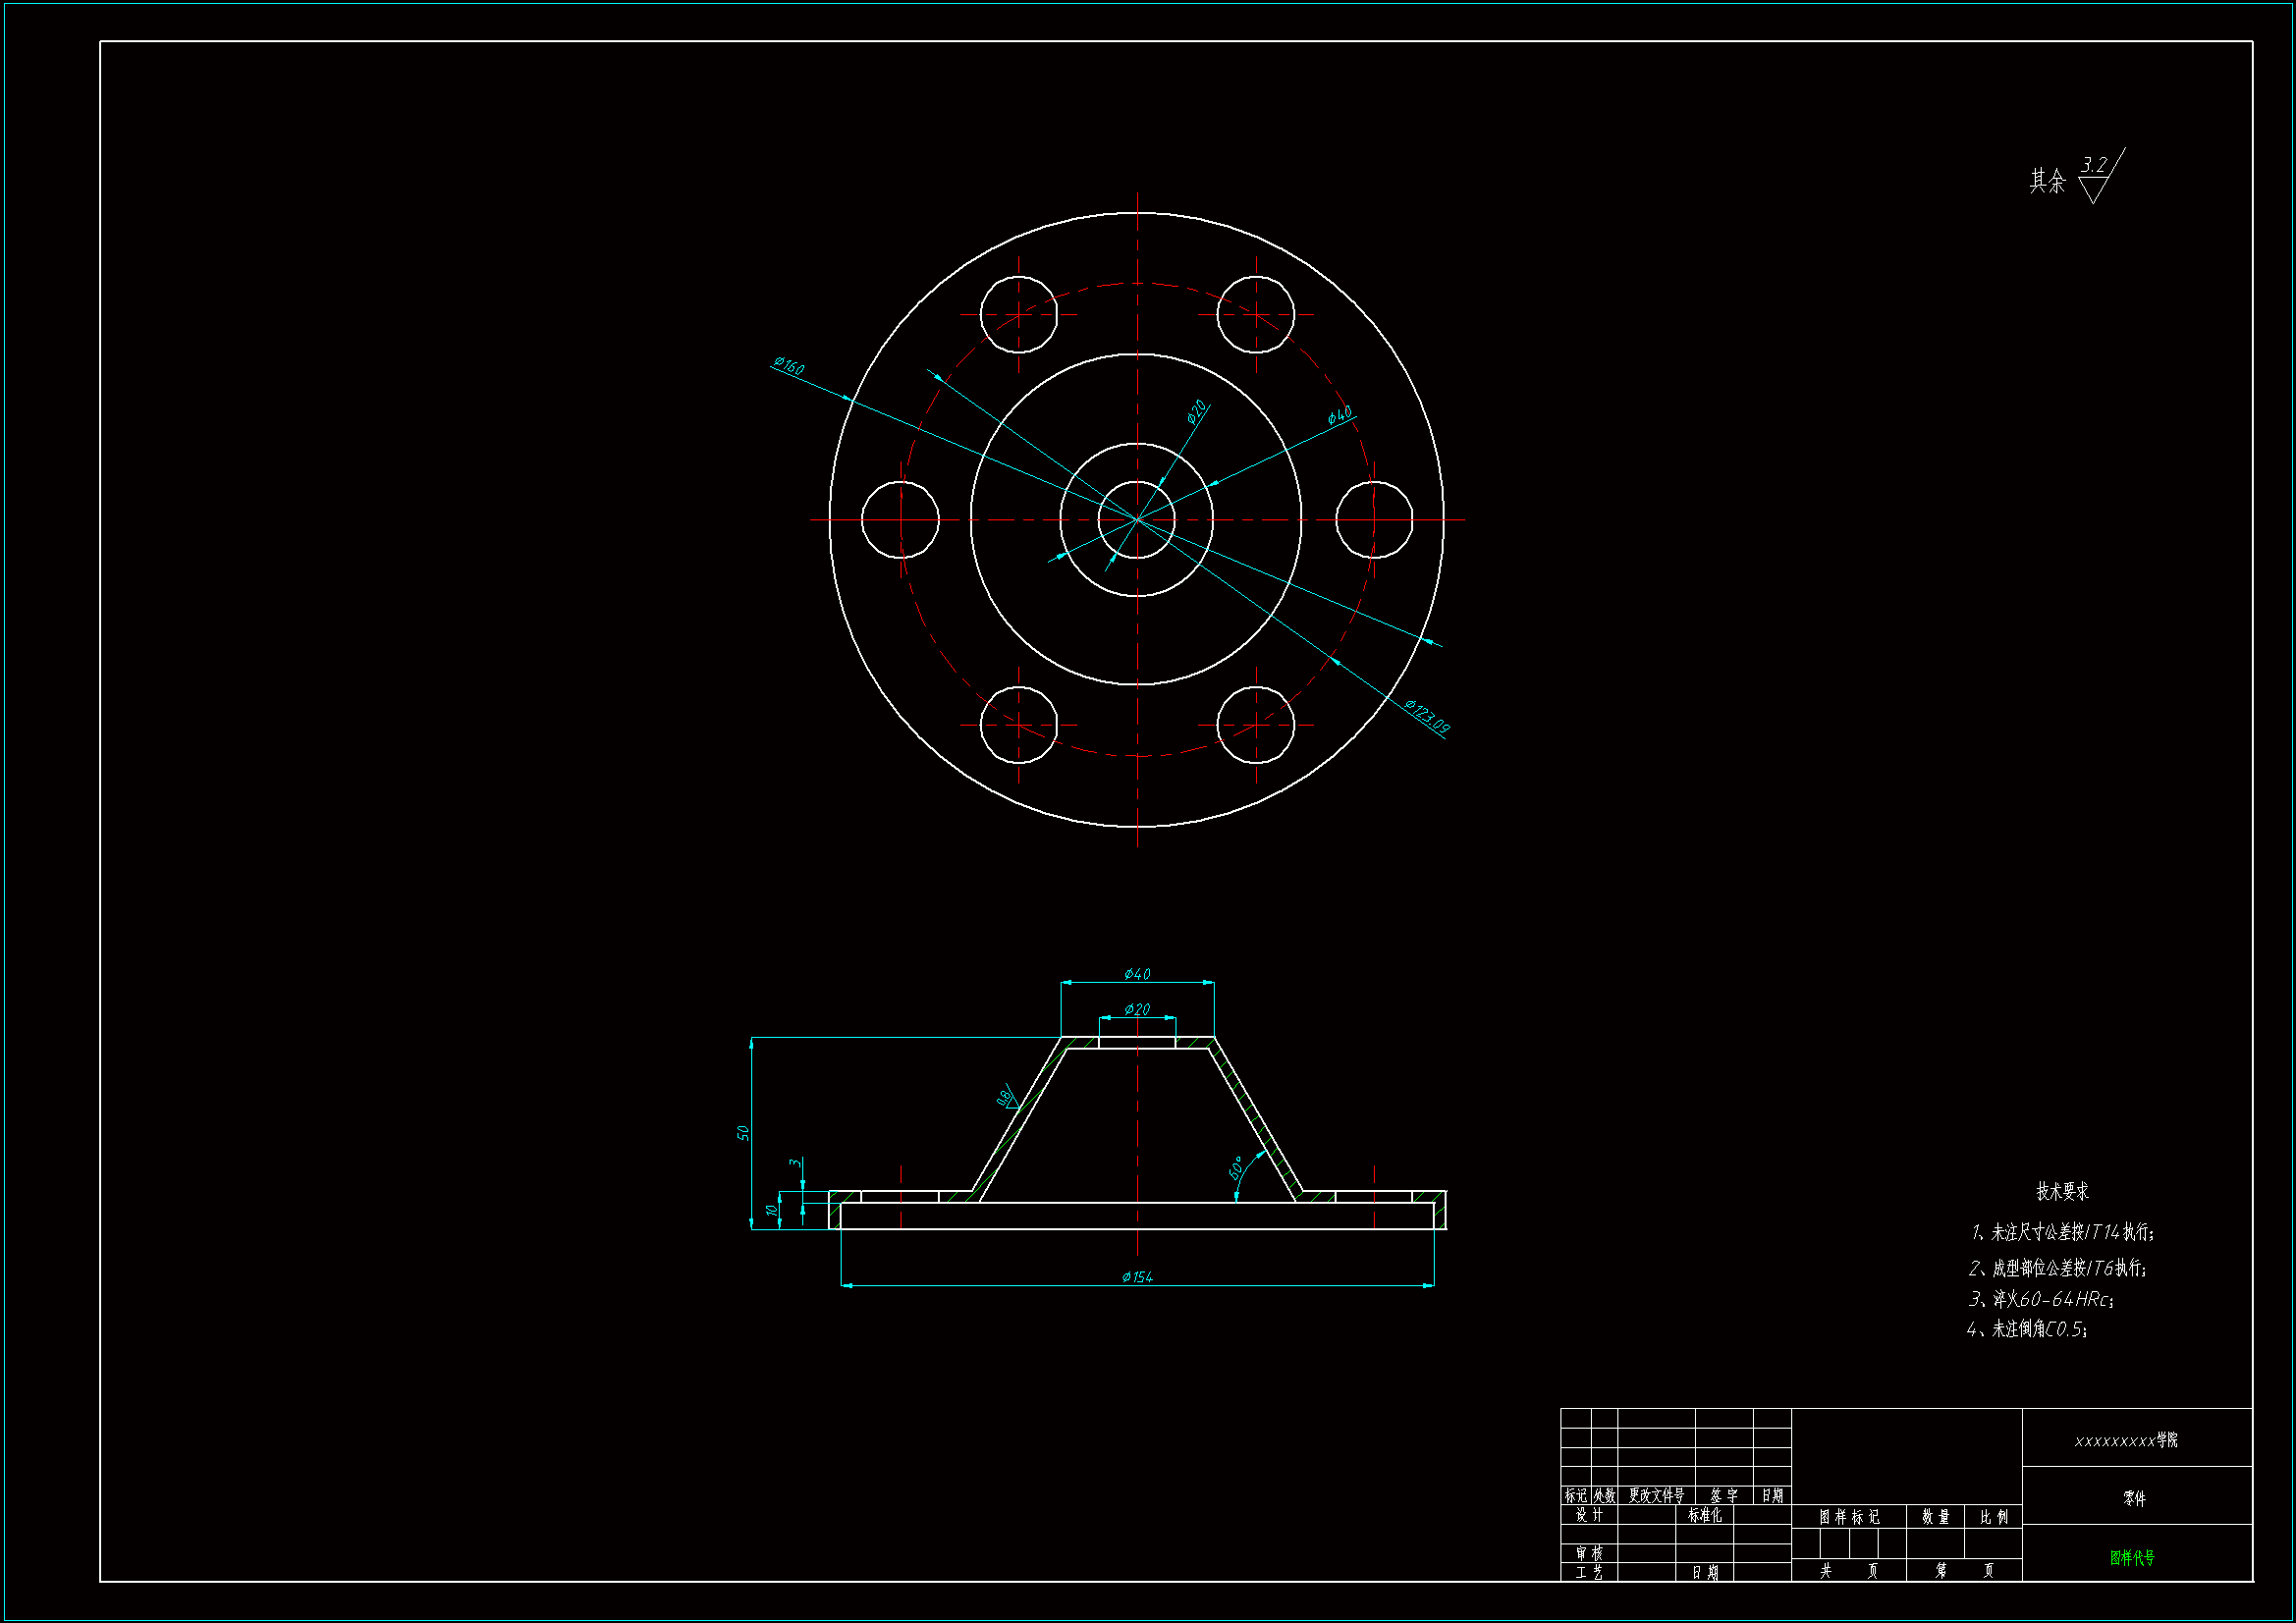Click the 零件 title block cell
Image resolution: width=2296 pixels, height=1623 pixels.
click(x=2134, y=1498)
